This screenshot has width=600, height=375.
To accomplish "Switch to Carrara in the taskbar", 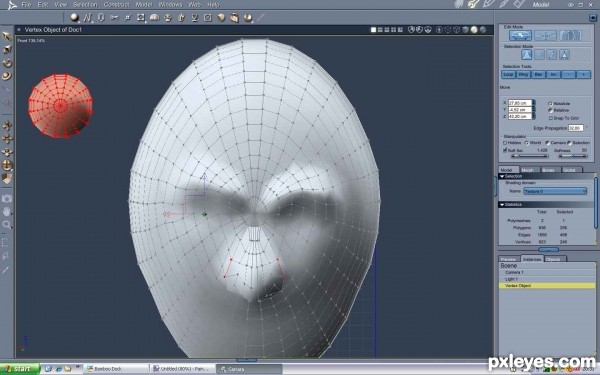I will (x=249, y=369).
